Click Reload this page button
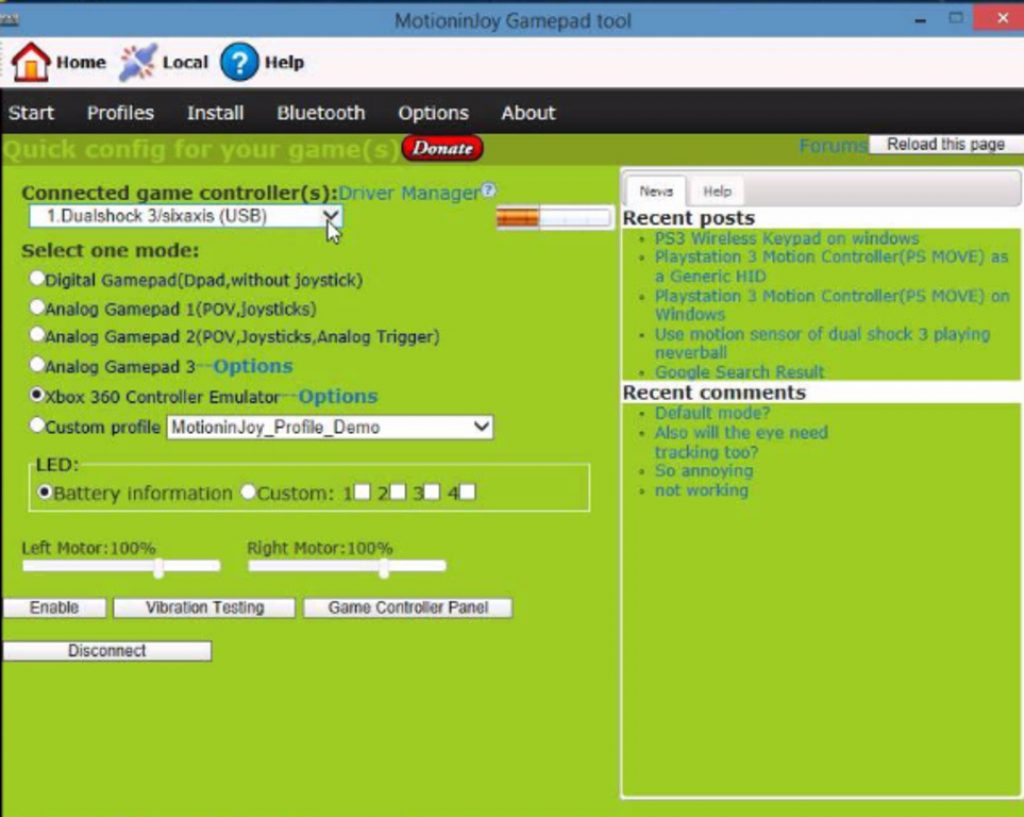The width and height of the screenshot is (1024, 817). [x=945, y=144]
